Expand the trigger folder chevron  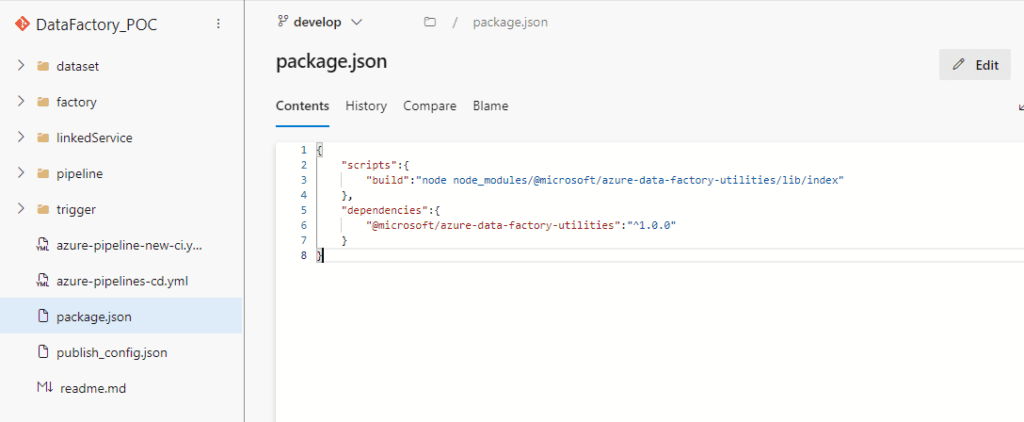click(x=21, y=209)
